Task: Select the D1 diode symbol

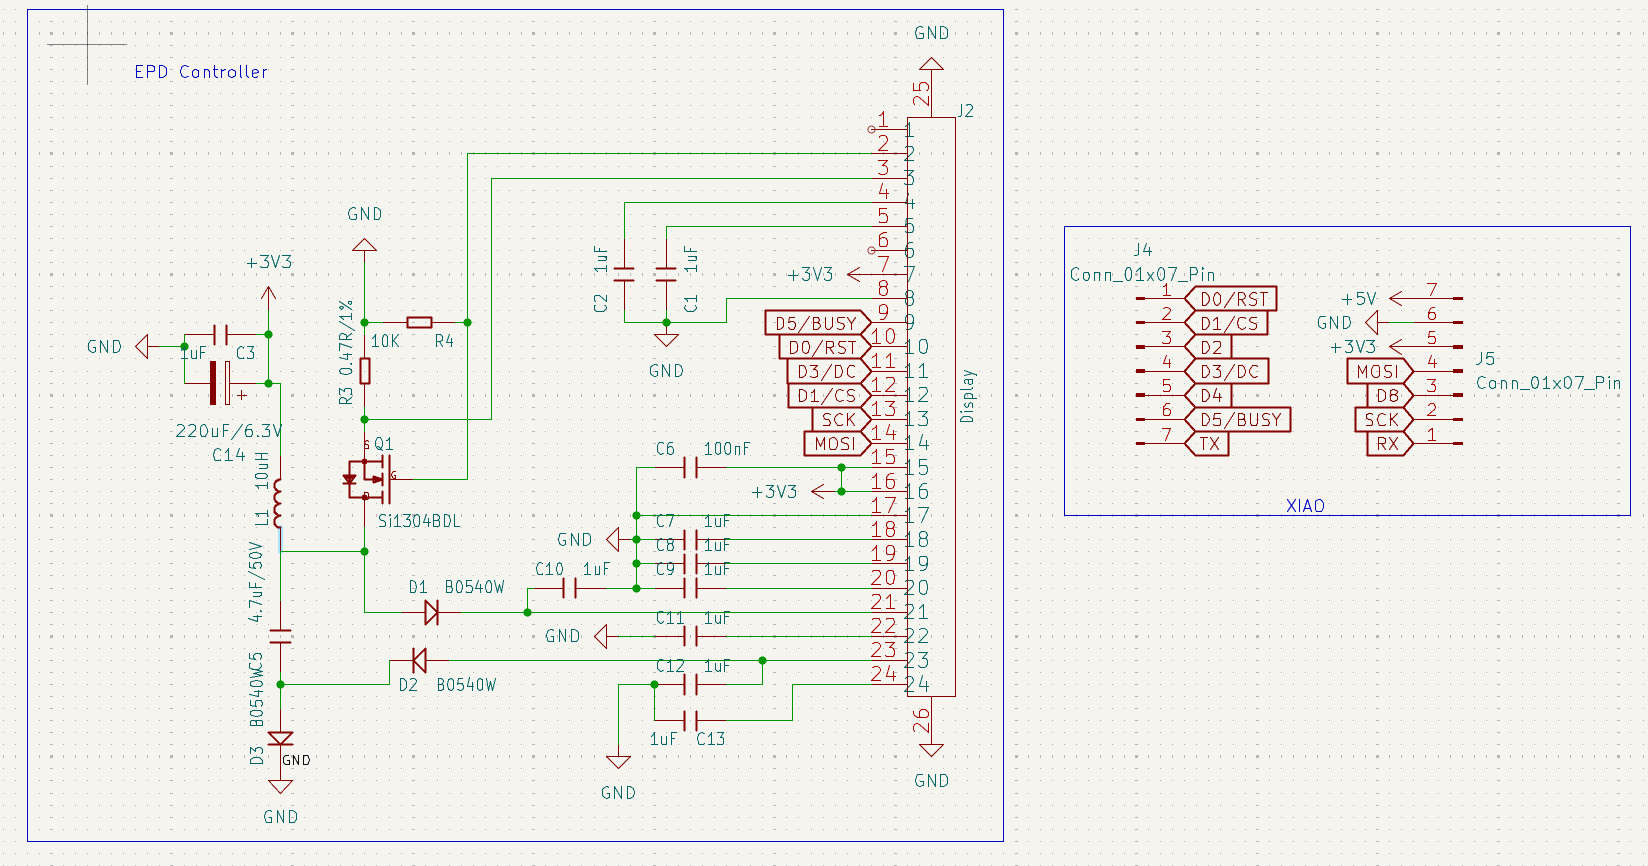Action: pyautogui.click(x=431, y=612)
